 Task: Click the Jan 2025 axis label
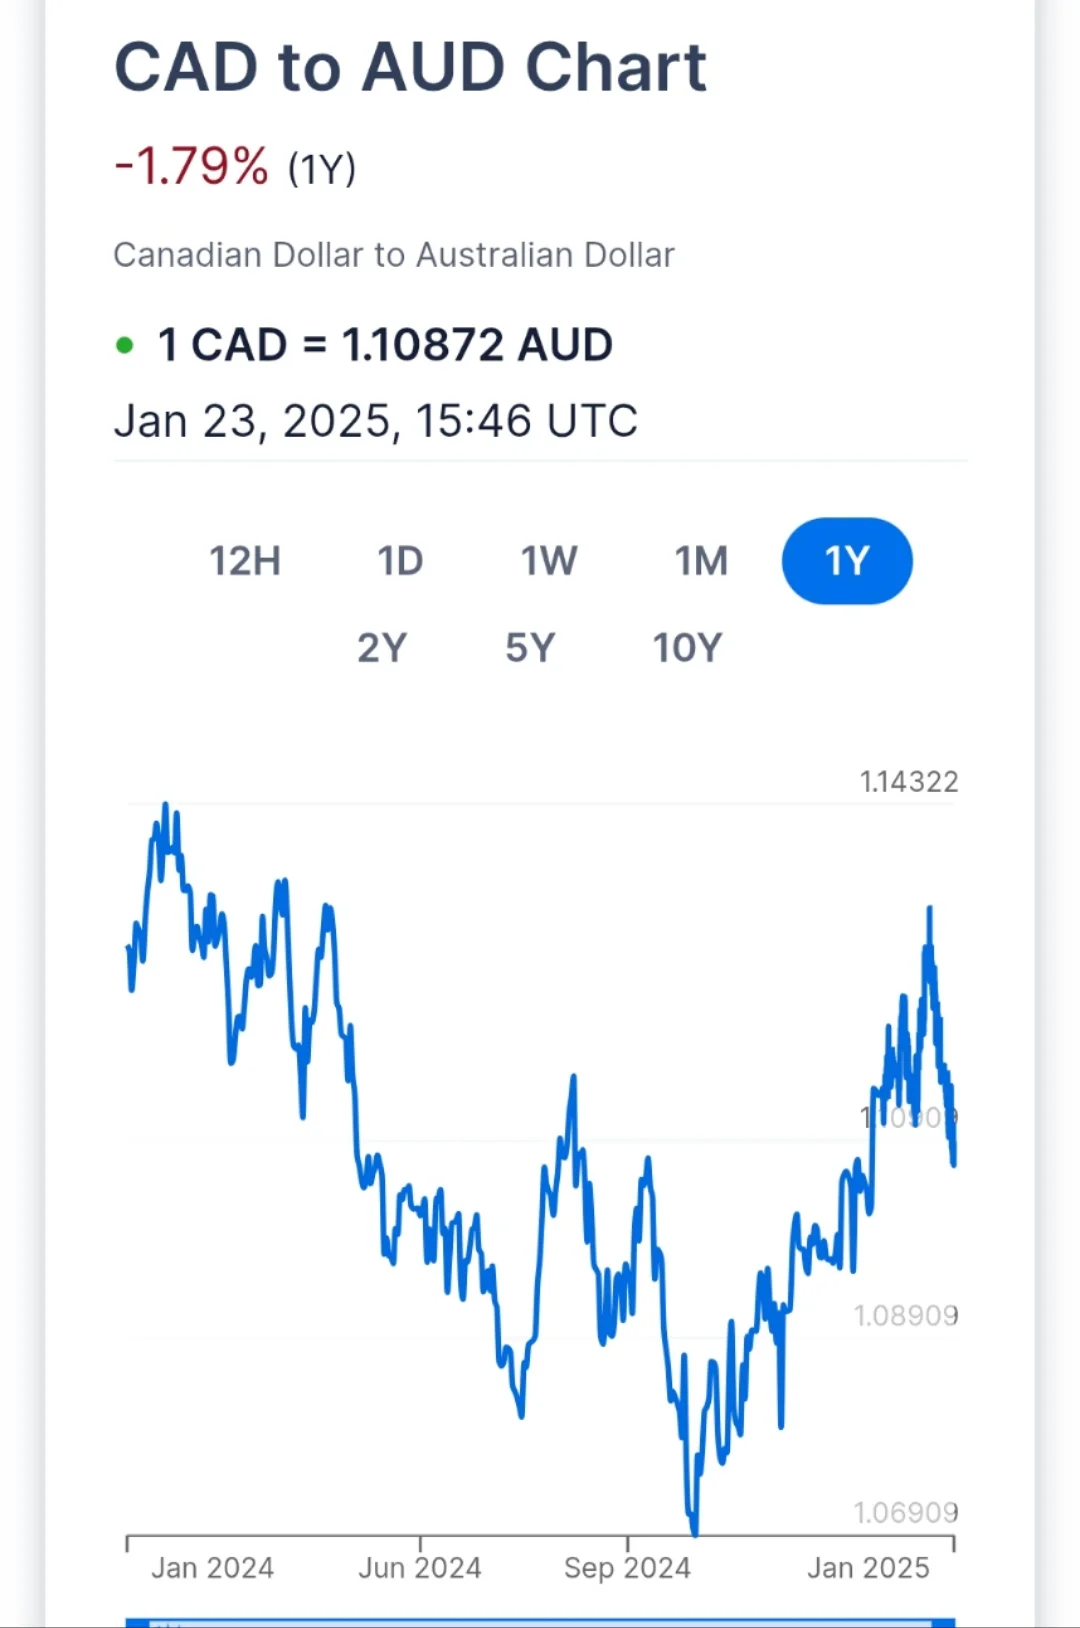pyautogui.click(x=868, y=1567)
